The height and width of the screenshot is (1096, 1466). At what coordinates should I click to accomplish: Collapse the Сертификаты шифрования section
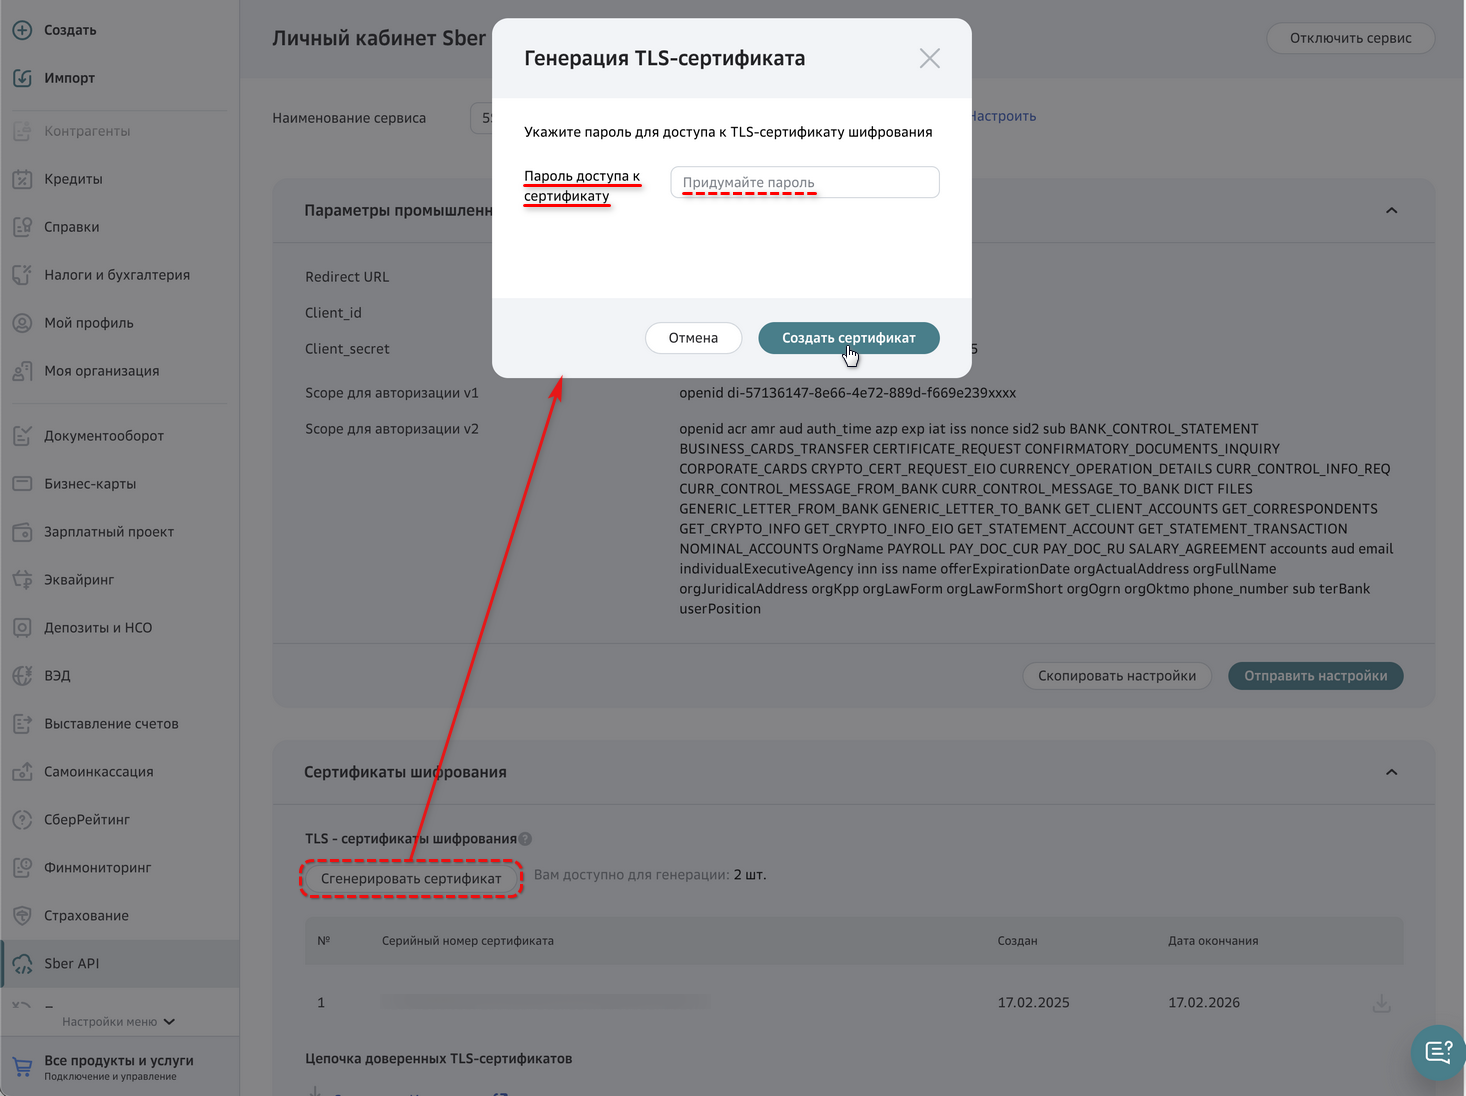1391,772
